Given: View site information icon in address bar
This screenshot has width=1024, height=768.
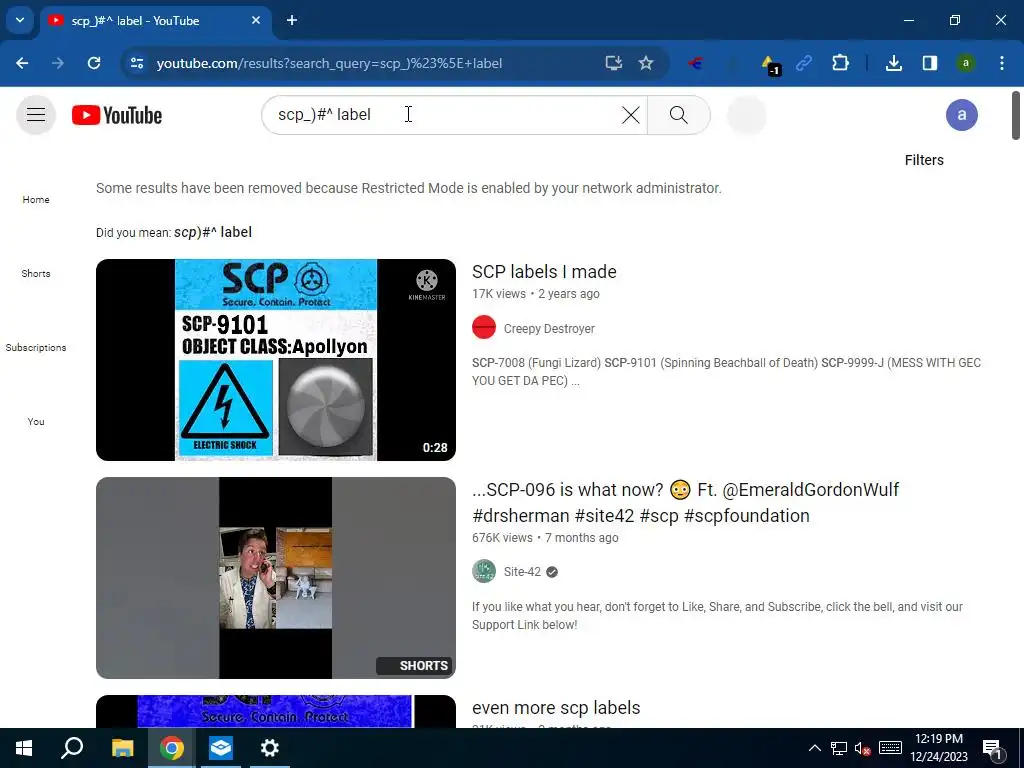Looking at the screenshot, I should click(137, 63).
